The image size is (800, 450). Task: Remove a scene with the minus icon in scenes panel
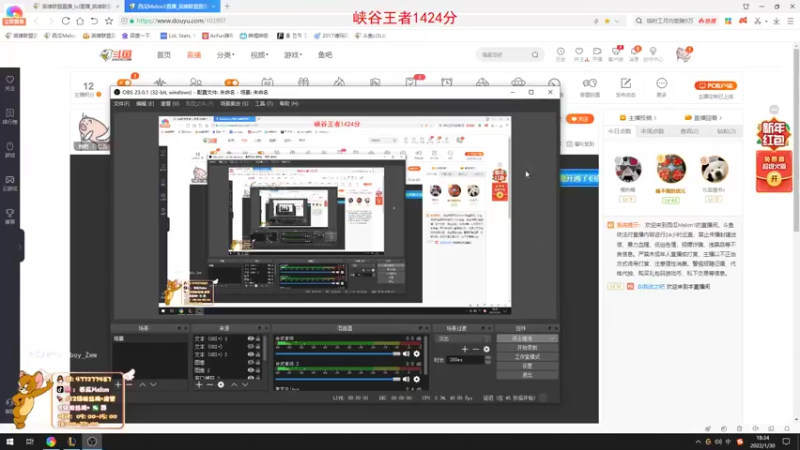click(129, 384)
